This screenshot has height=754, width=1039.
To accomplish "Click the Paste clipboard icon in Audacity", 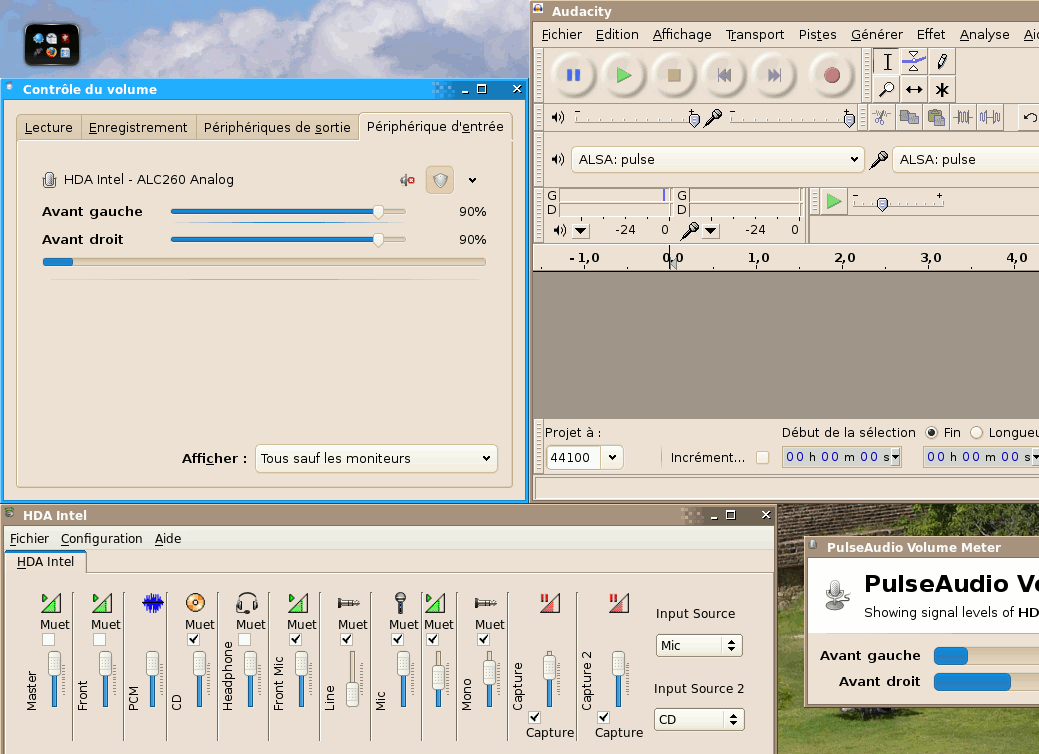I will click(x=936, y=118).
